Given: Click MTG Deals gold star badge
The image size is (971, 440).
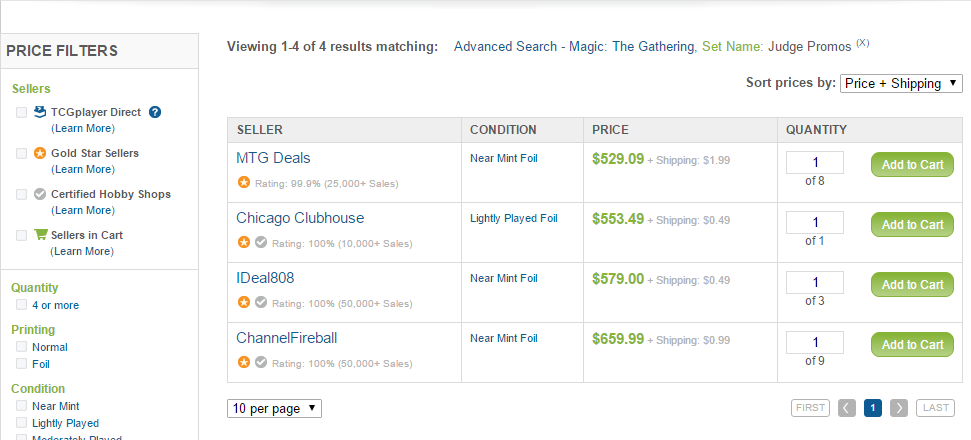Looking at the screenshot, I should point(244,183).
